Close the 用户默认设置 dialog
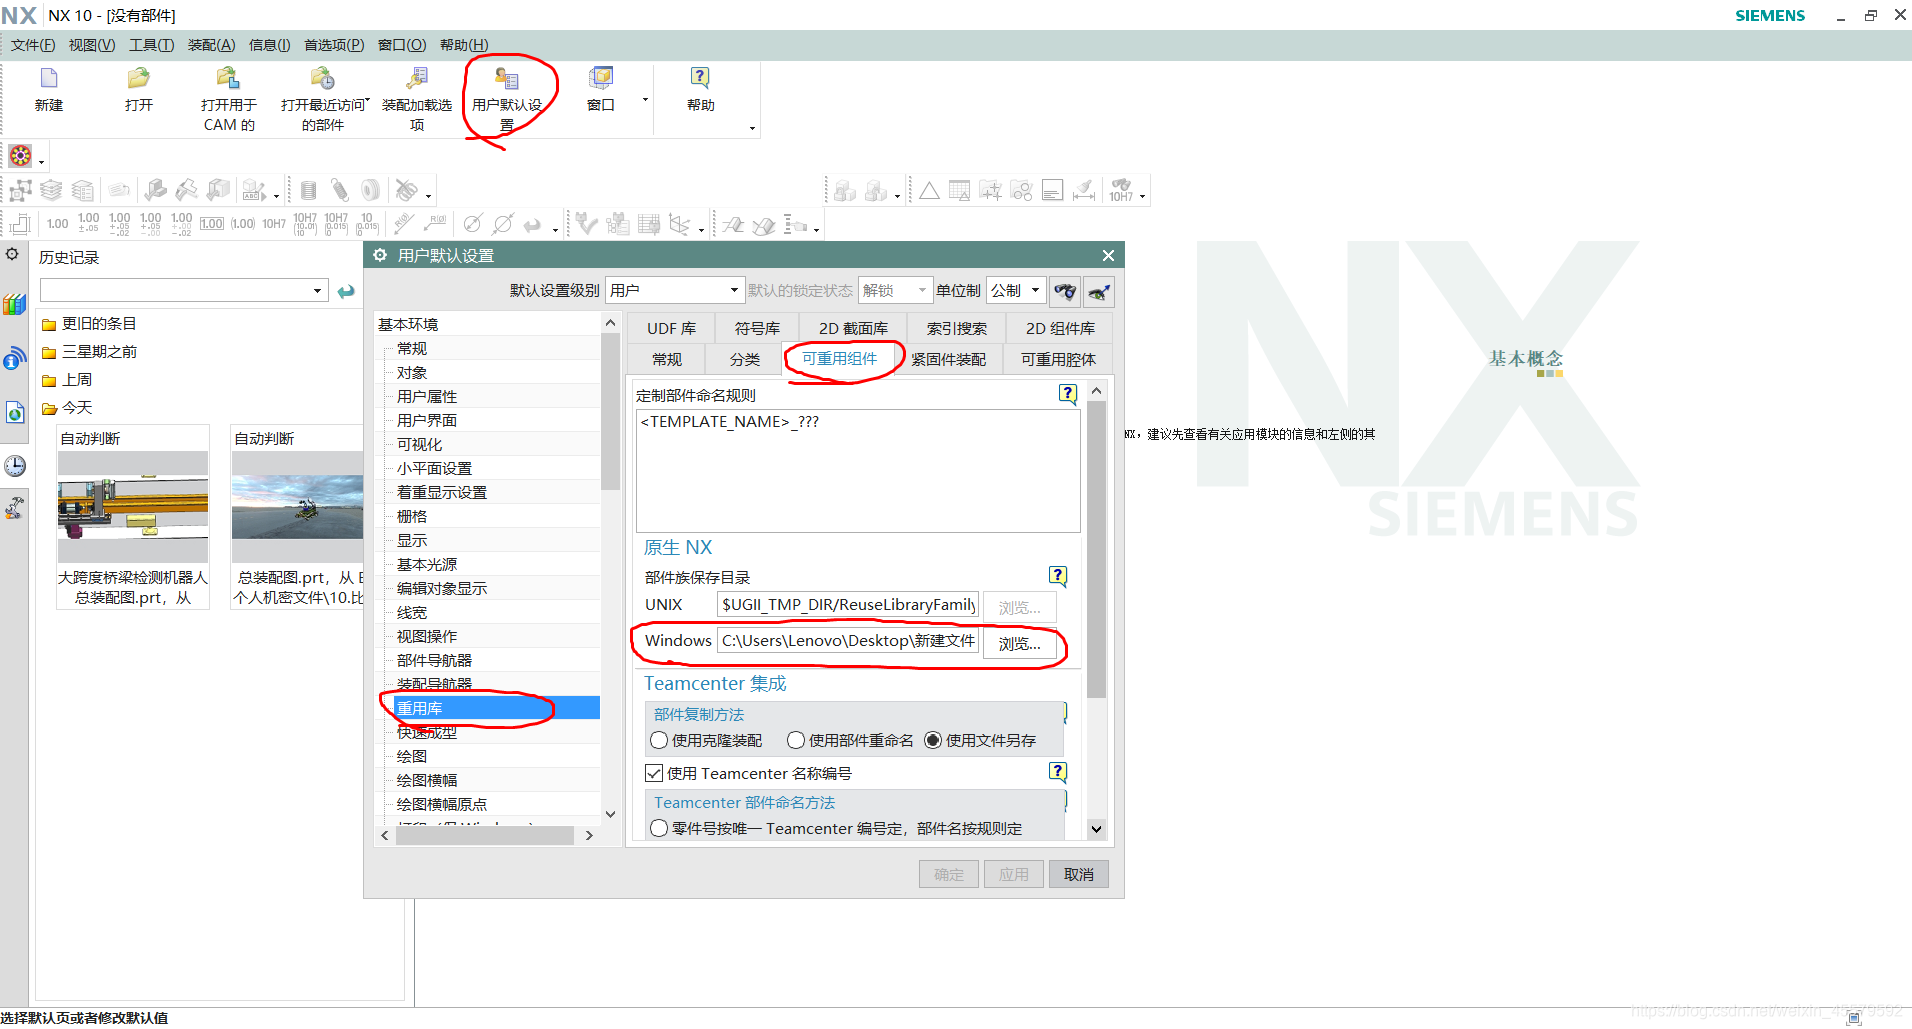1912x1029 pixels. (x=1108, y=255)
